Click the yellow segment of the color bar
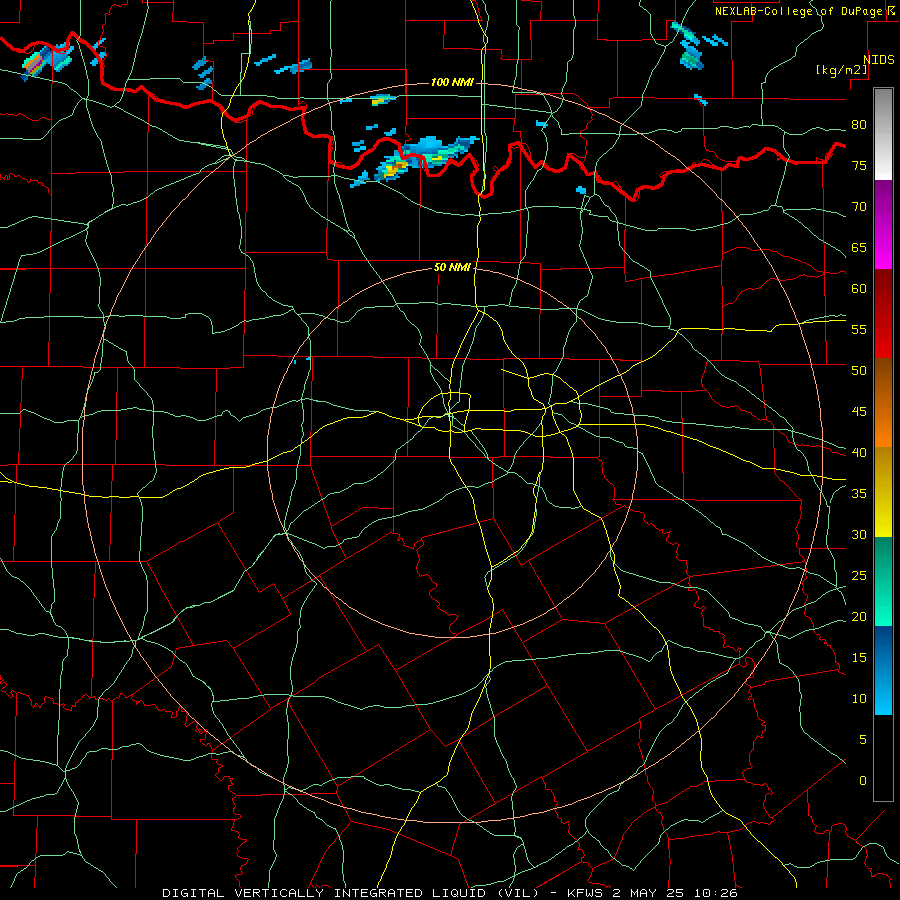This screenshot has height=900, width=900. tap(883, 492)
